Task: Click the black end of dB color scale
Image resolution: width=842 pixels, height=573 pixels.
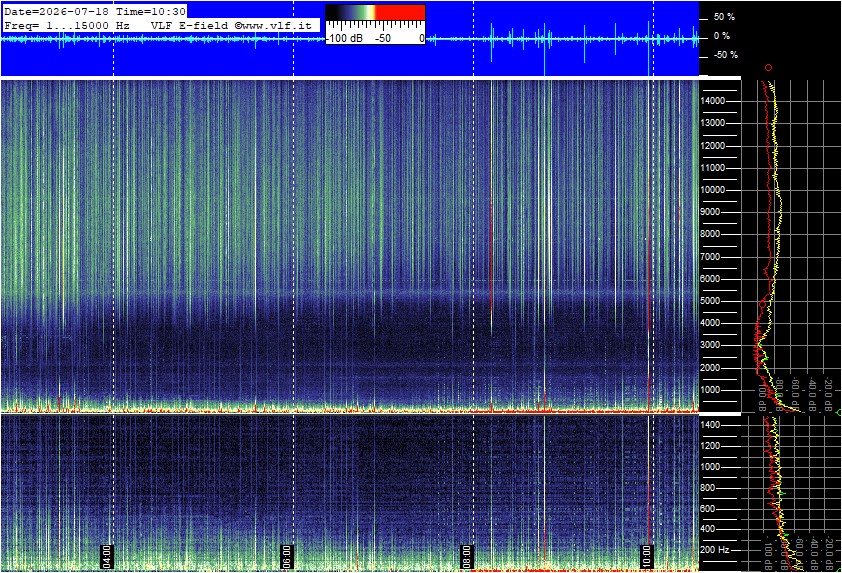Action: pyautogui.click(x=334, y=12)
